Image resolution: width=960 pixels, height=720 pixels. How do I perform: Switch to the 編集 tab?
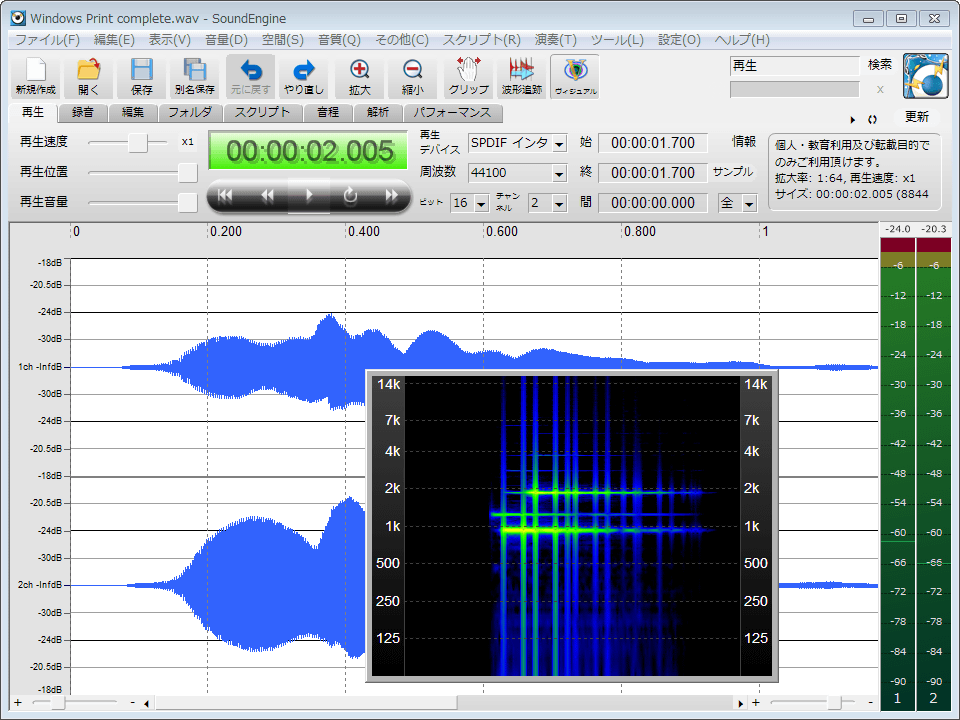[x=133, y=113]
